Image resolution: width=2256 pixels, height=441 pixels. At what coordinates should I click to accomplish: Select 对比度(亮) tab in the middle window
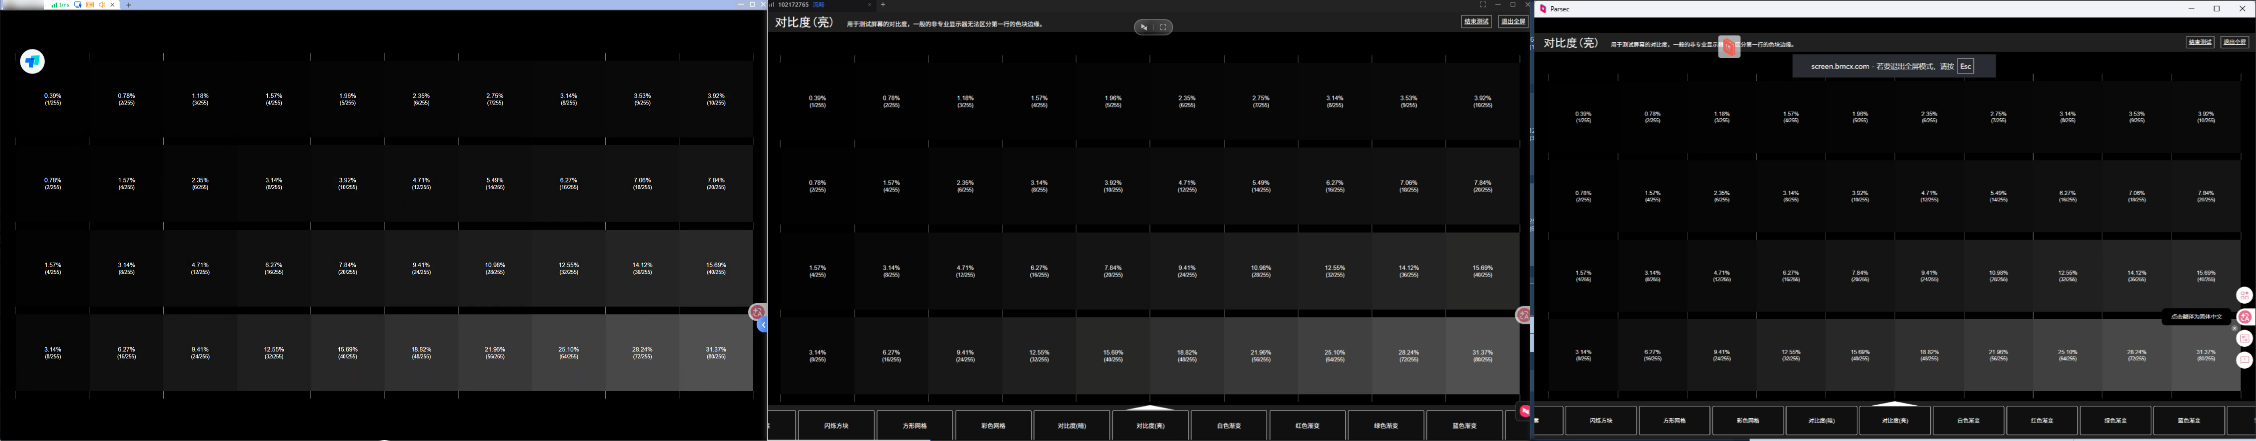[1150, 425]
